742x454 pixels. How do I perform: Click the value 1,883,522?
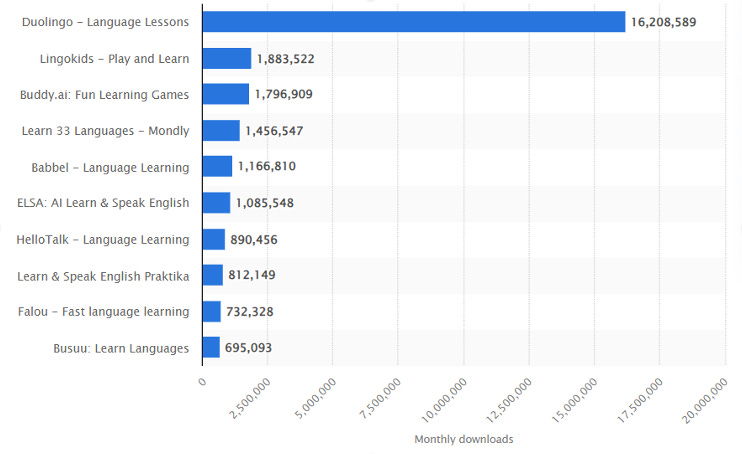tap(285, 59)
